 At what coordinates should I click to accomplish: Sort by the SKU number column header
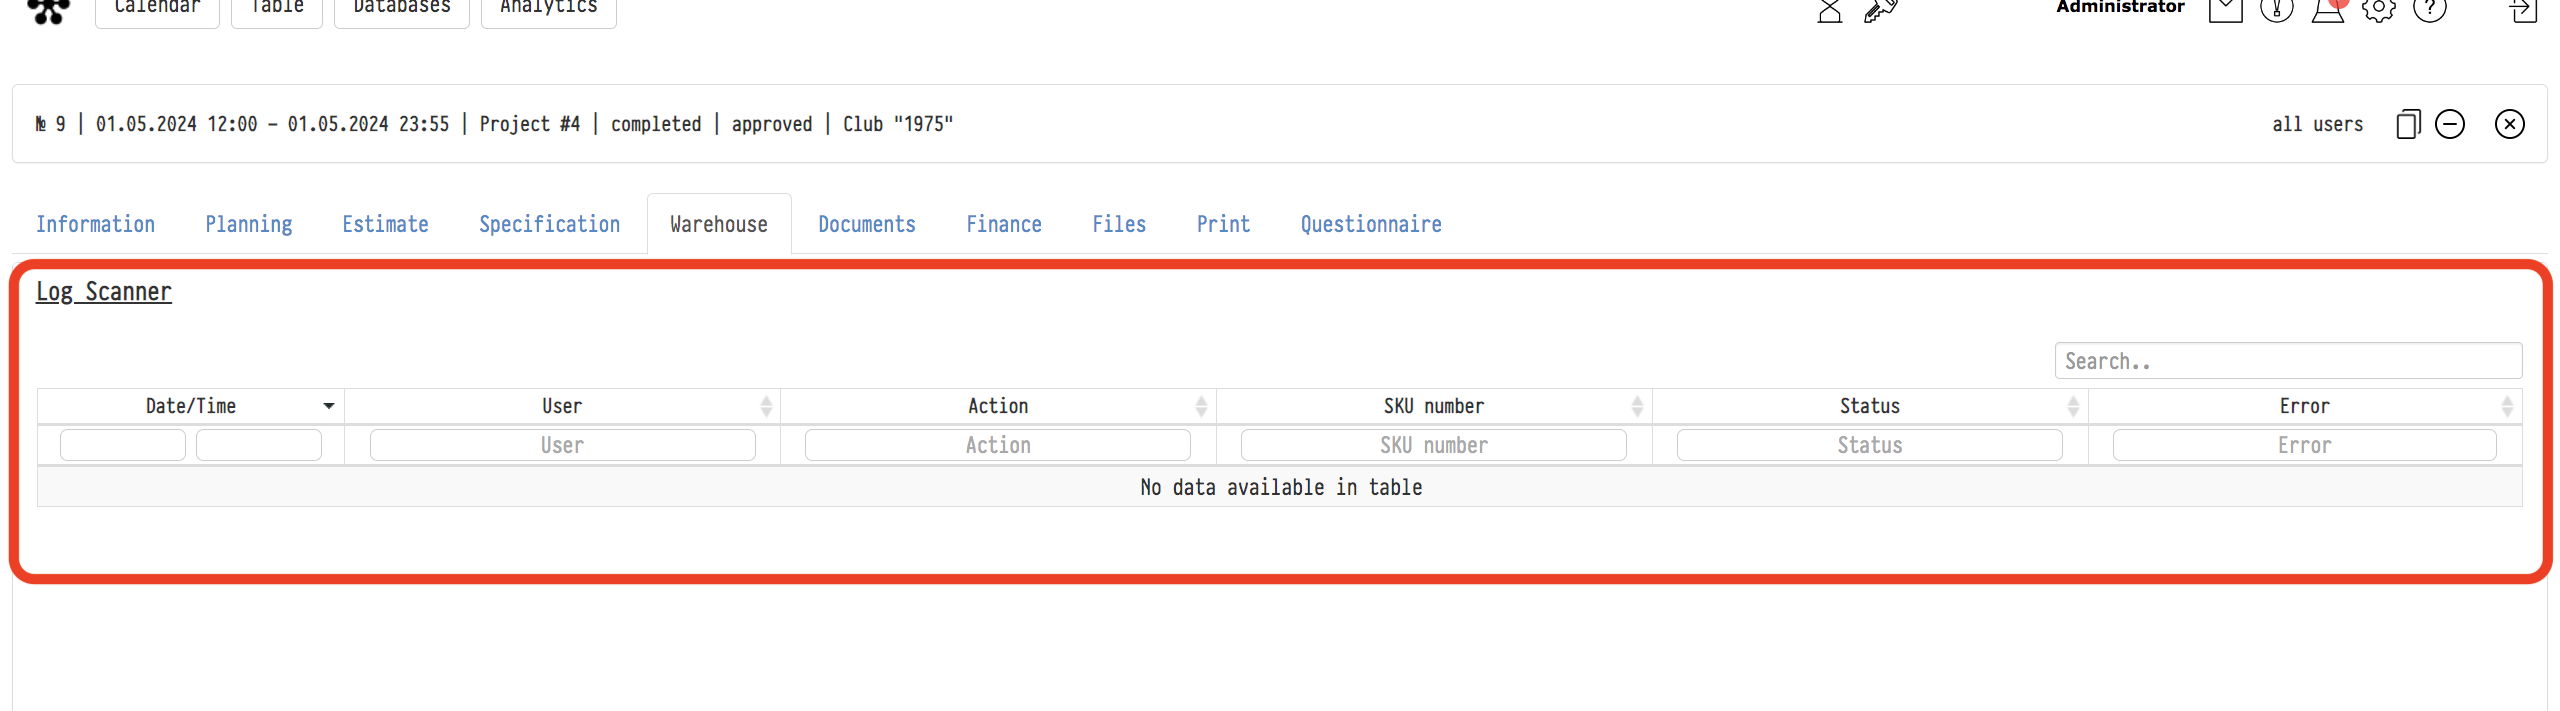pyautogui.click(x=1433, y=406)
